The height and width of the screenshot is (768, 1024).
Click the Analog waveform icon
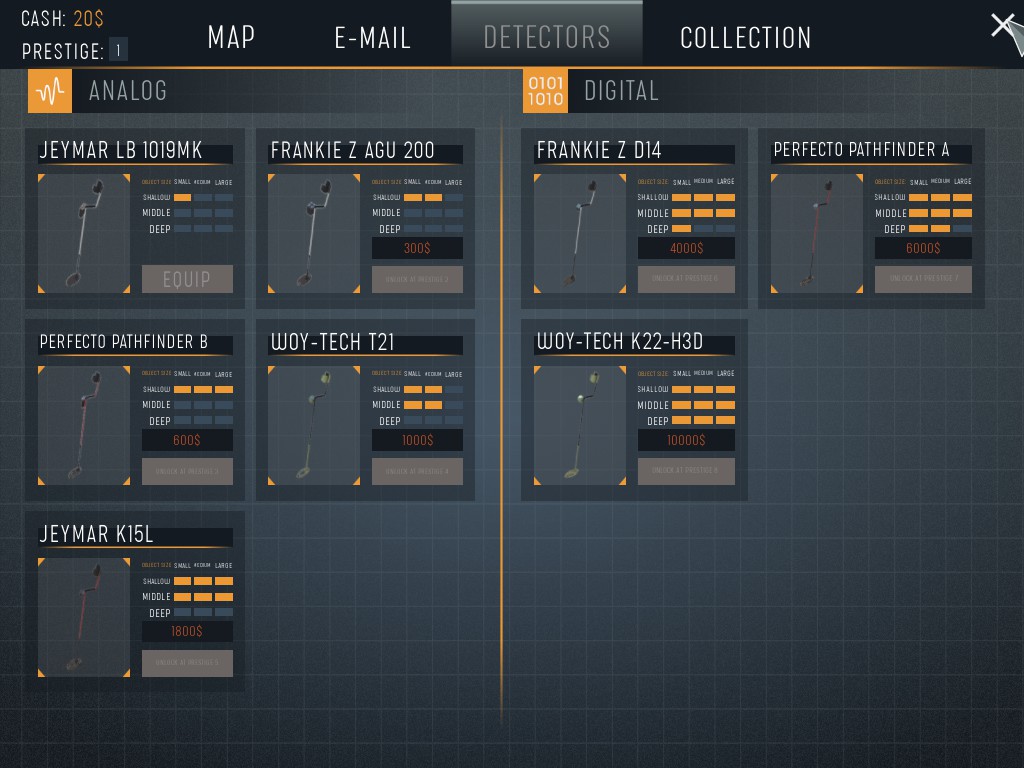coord(50,91)
